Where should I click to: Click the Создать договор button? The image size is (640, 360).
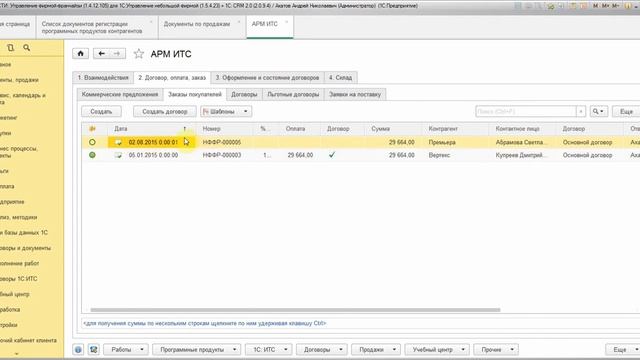pos(164,111)
